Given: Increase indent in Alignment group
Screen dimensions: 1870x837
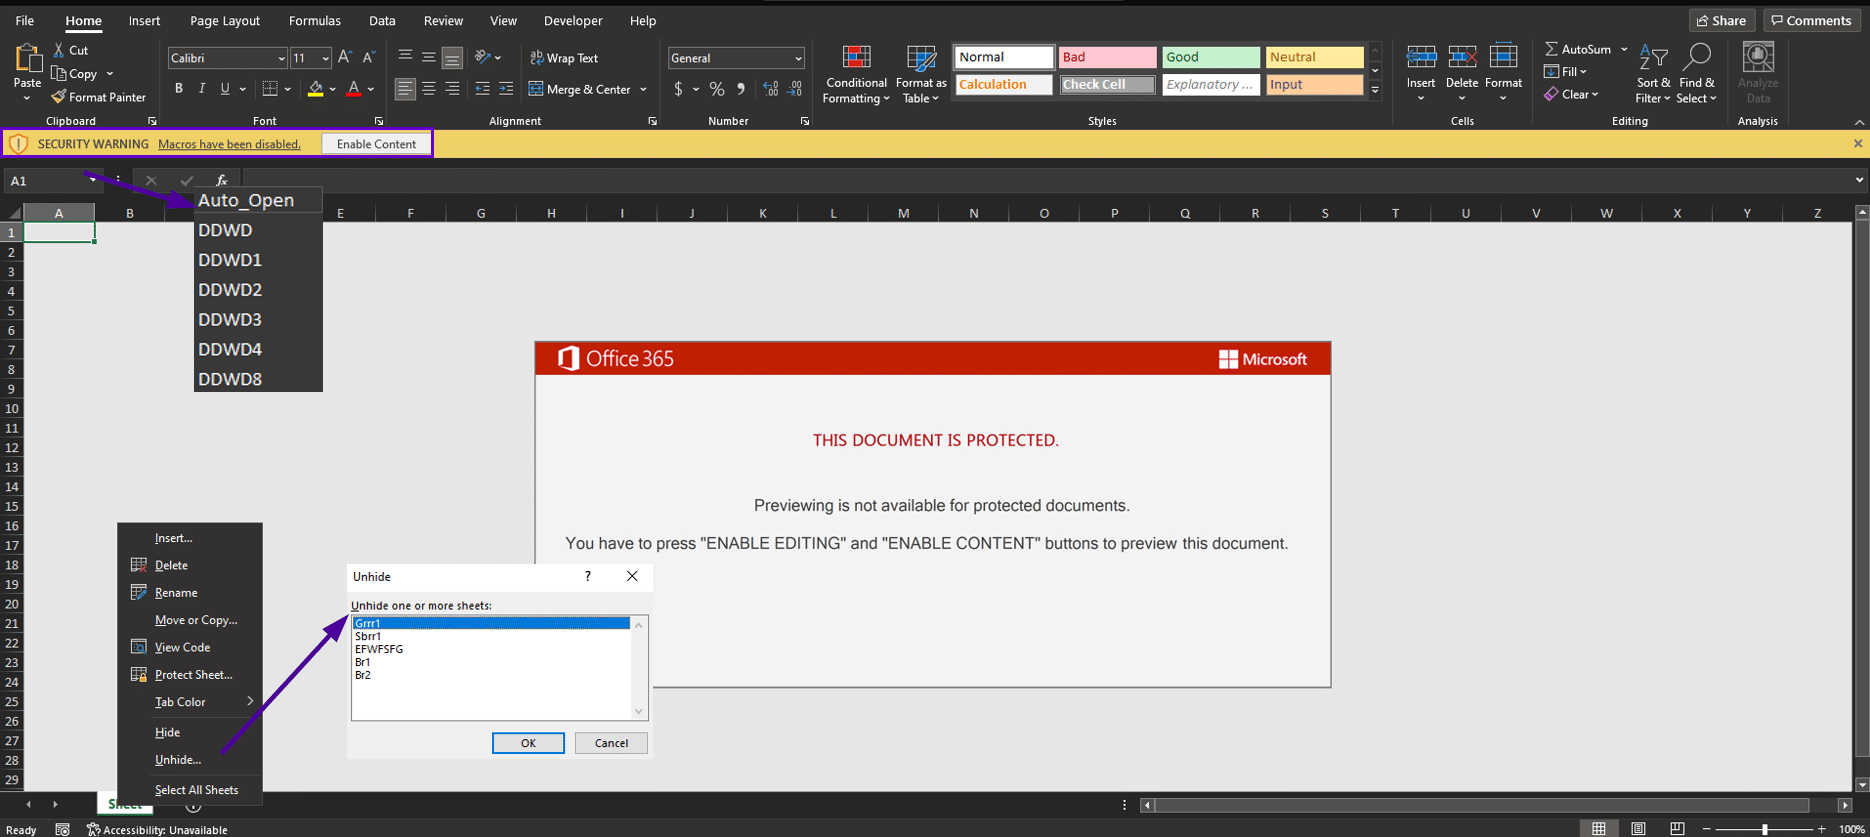Looking at the screenshot, I should pyautogui.click(x=506, y=89).
